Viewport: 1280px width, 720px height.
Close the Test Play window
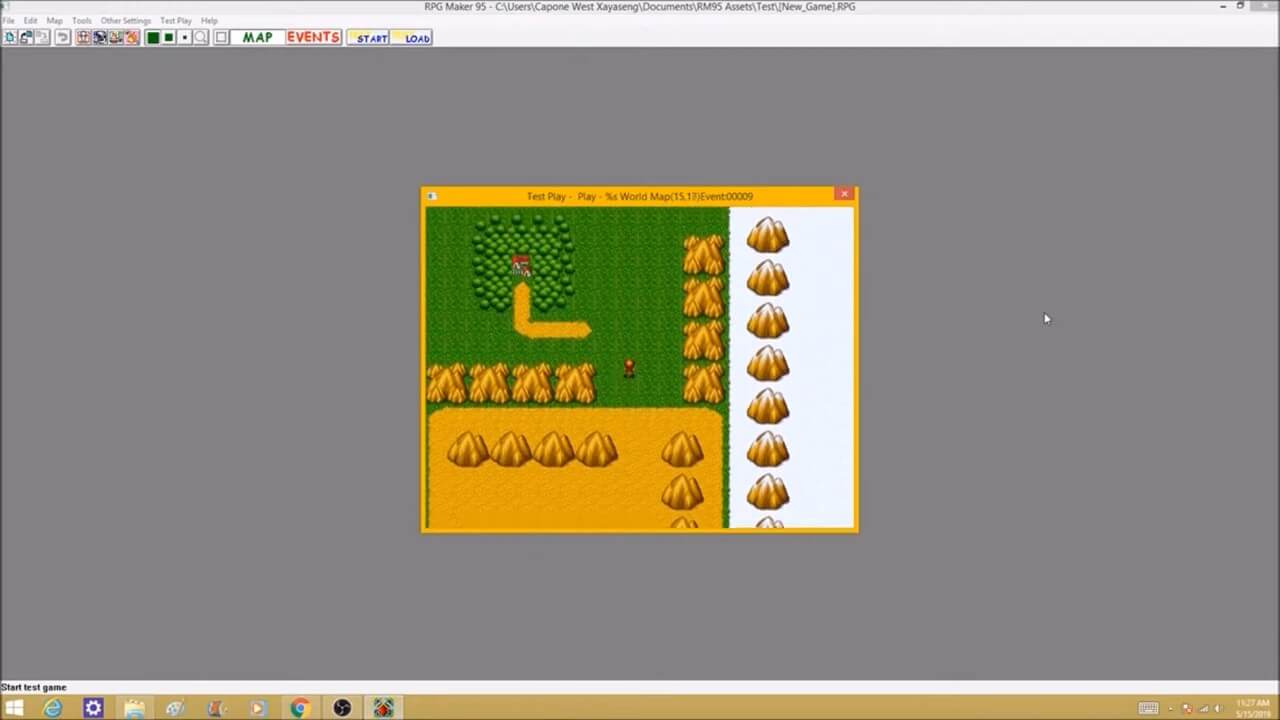(x=845, y=194)
